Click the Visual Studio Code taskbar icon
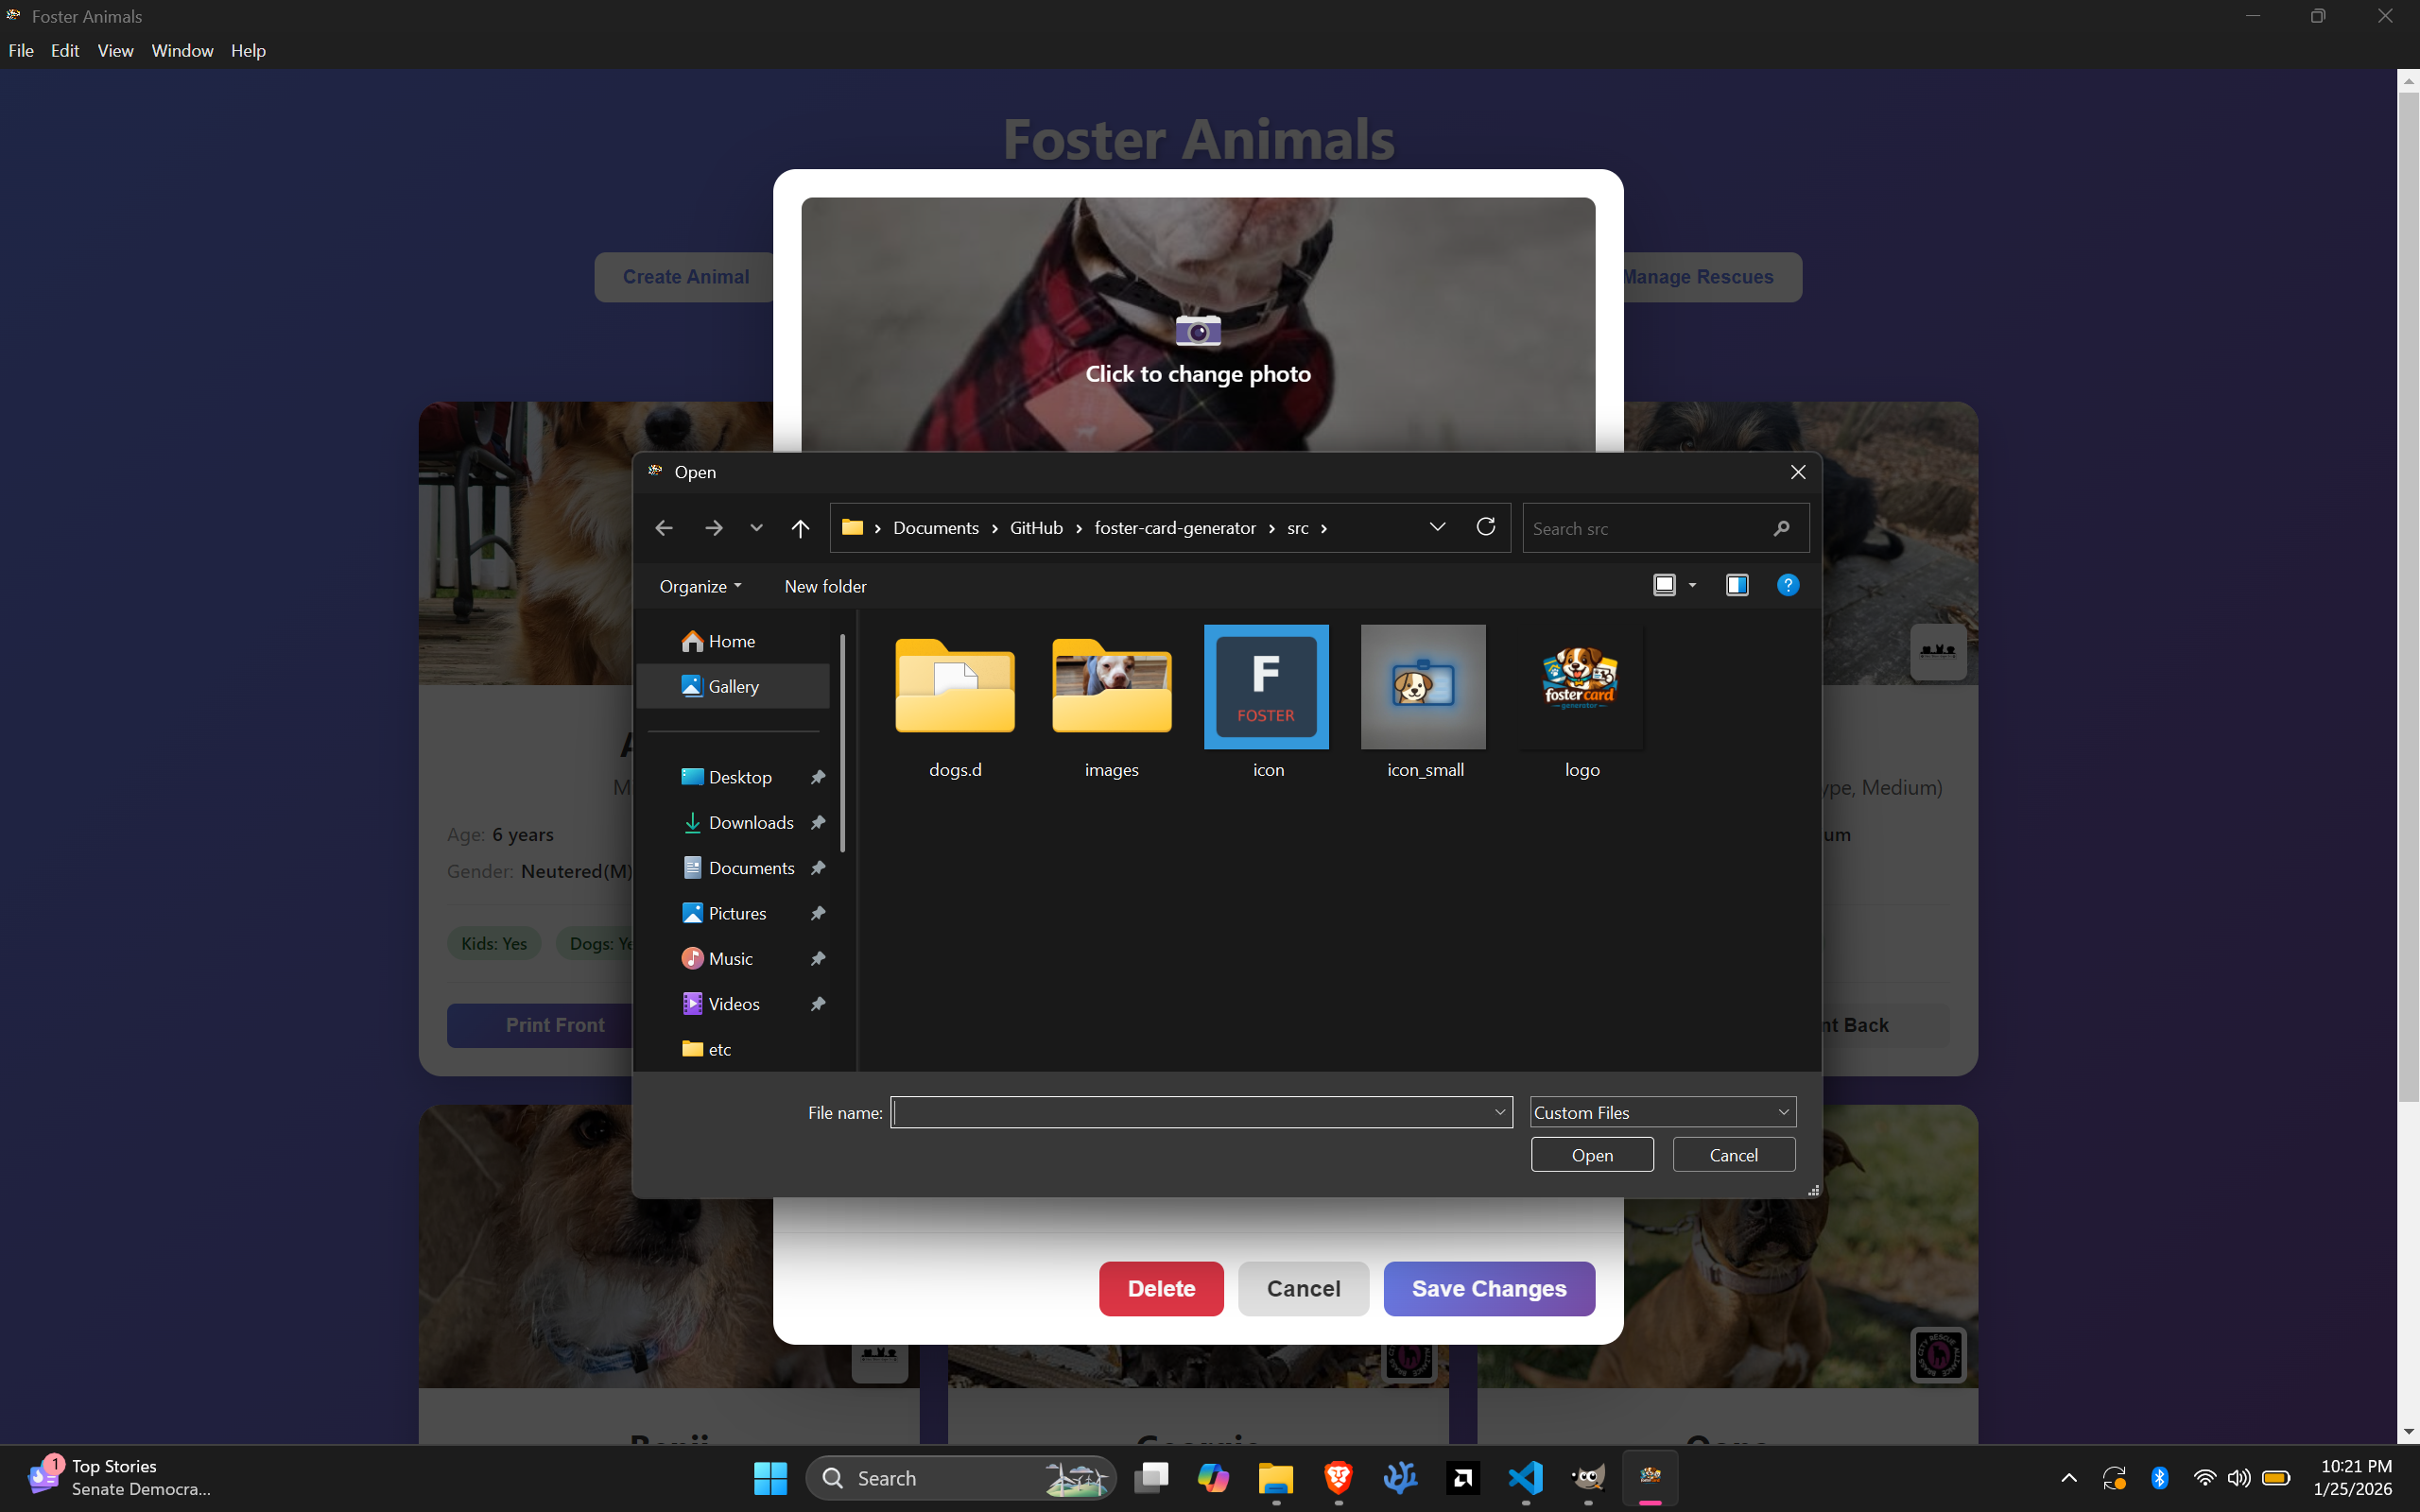The height and width of the screenshot is (1512, 2420). [x=1525, y=1477]
